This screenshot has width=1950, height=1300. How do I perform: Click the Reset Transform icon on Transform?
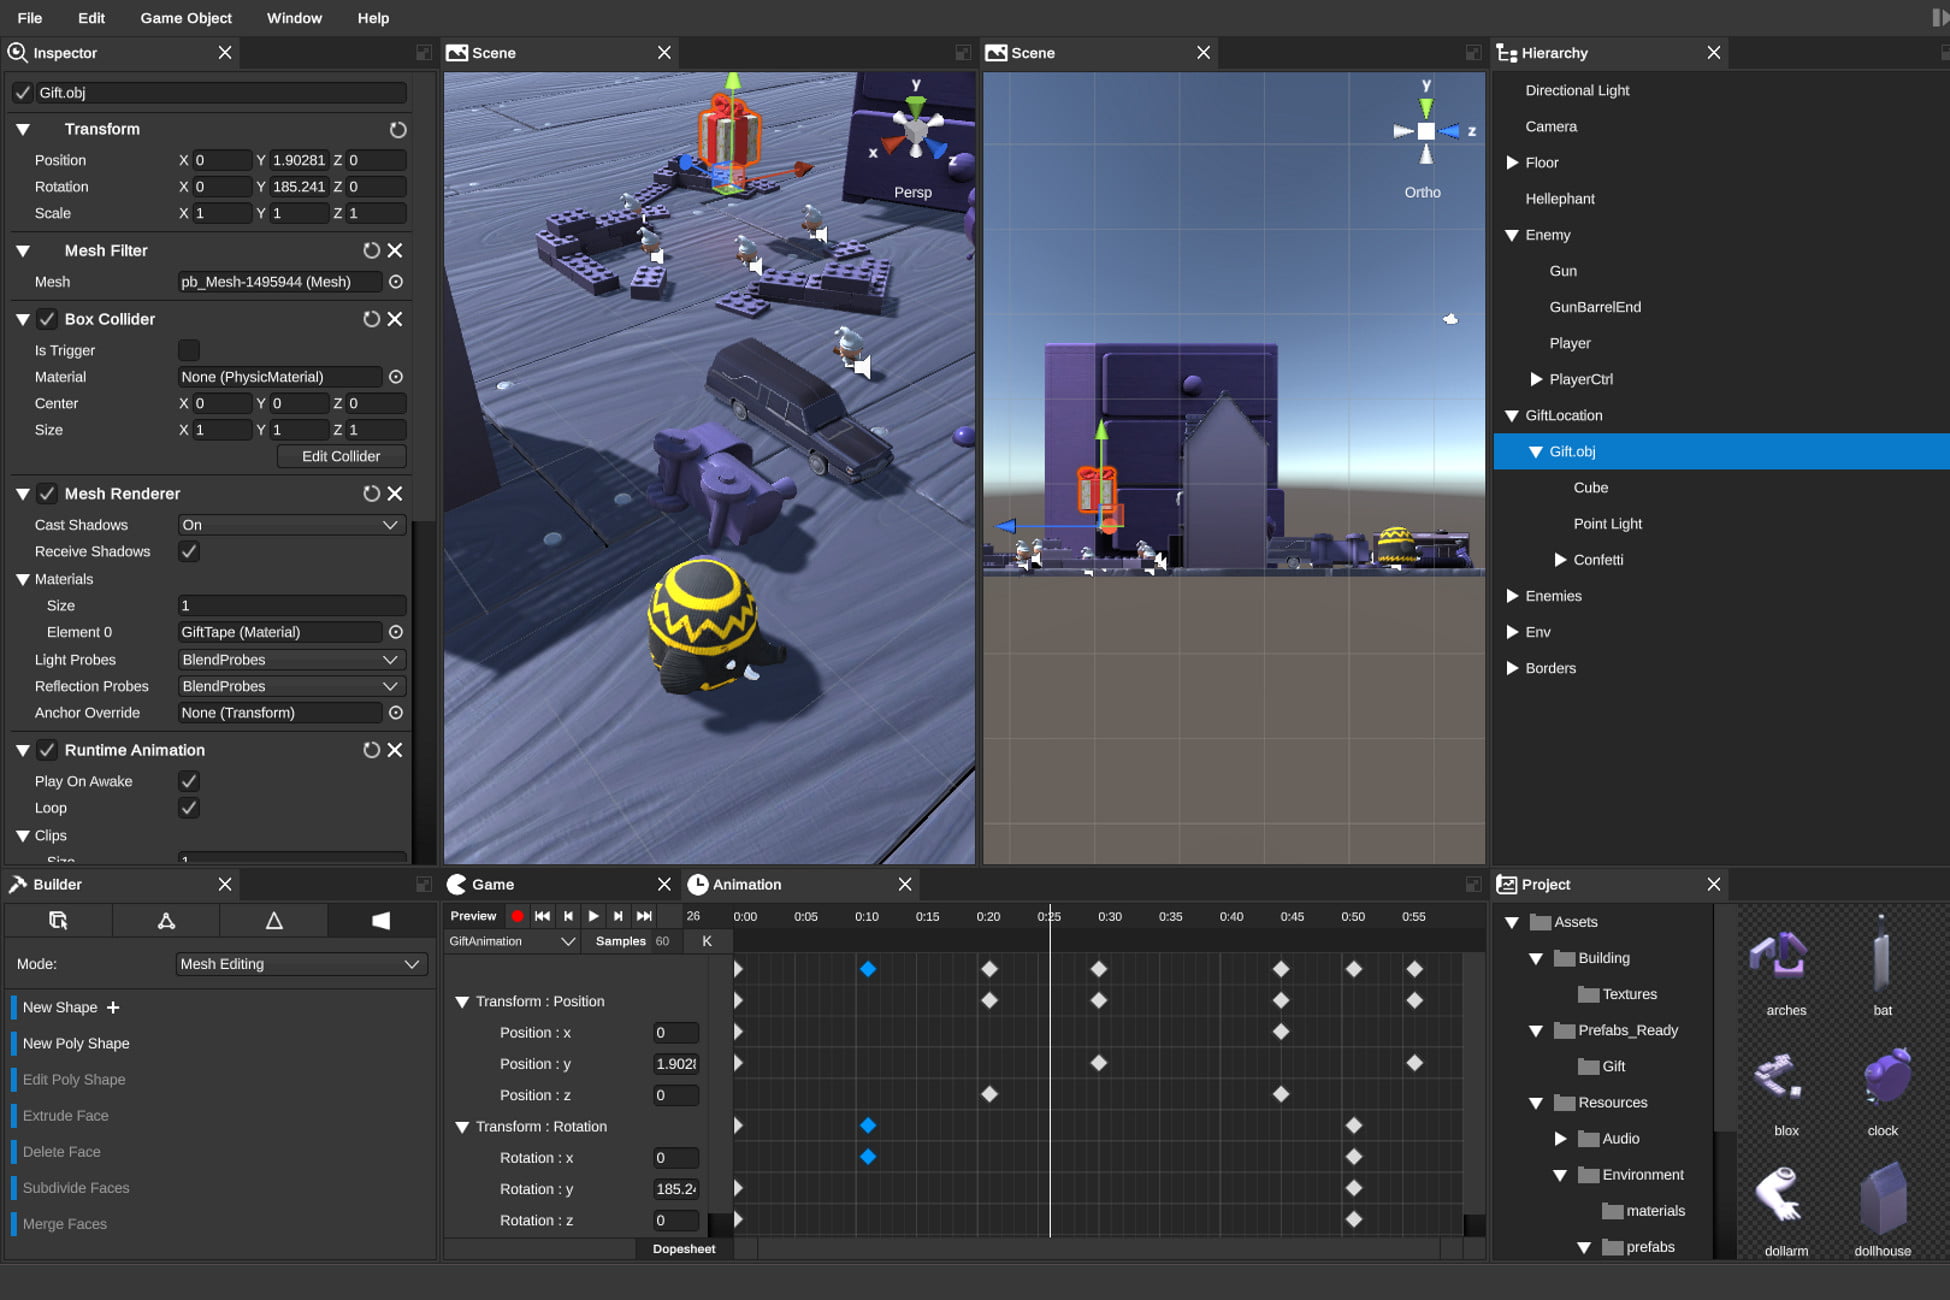pyautogui.click(x=398, y=129)
